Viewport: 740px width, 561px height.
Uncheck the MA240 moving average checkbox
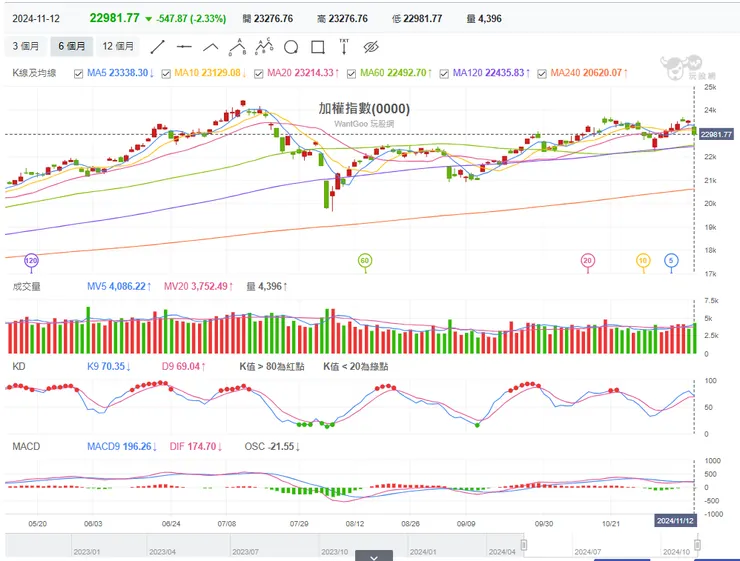pos(541,73)
